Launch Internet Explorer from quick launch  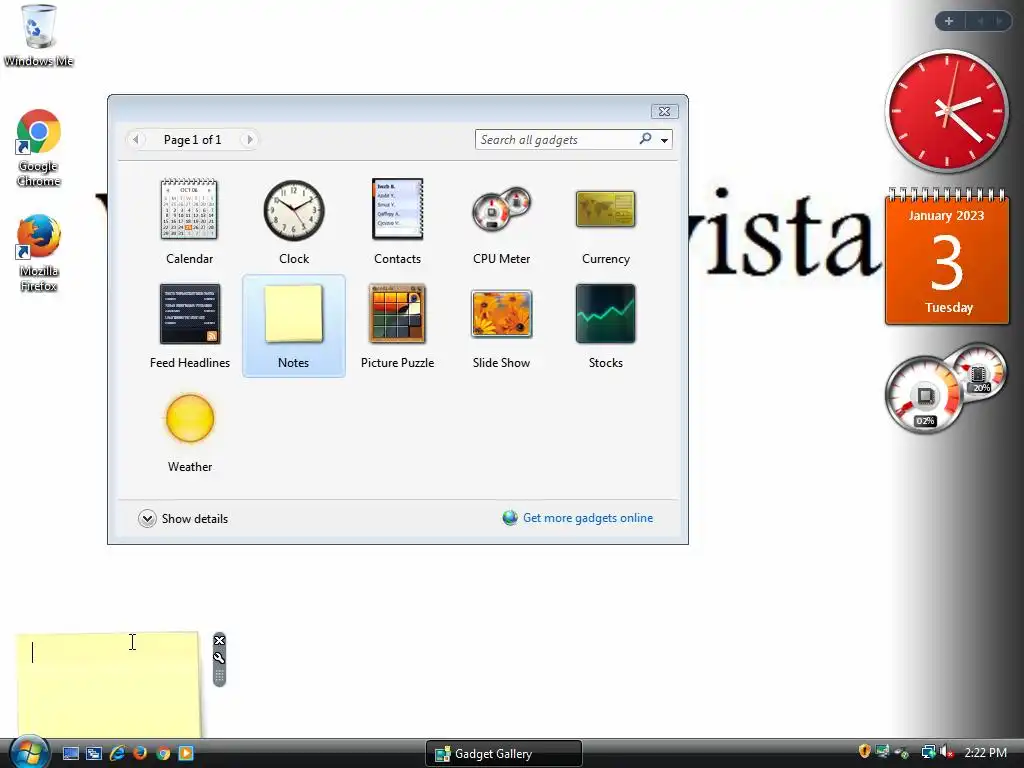118,754
